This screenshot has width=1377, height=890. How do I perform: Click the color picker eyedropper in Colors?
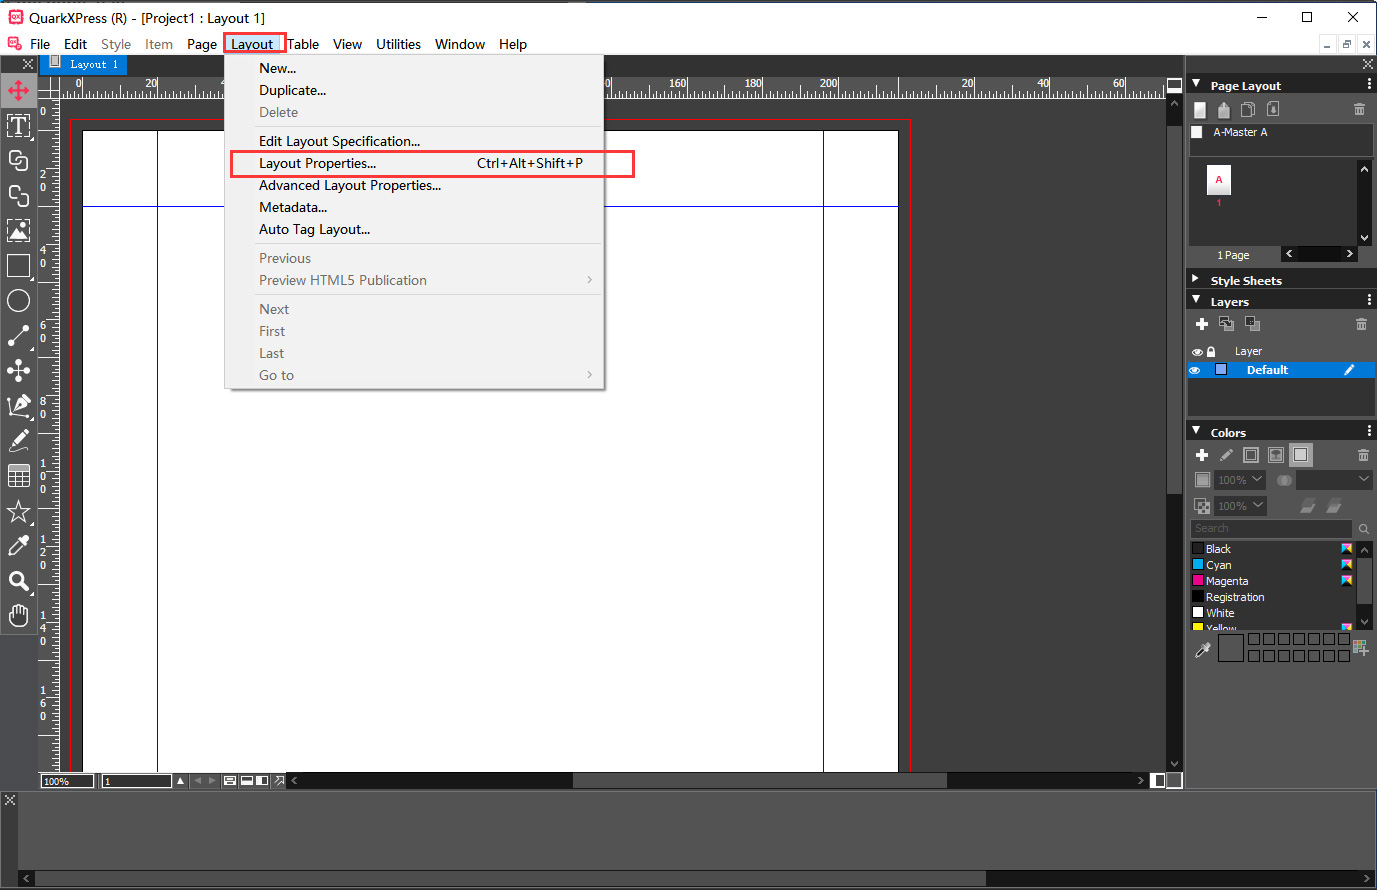1203,650
